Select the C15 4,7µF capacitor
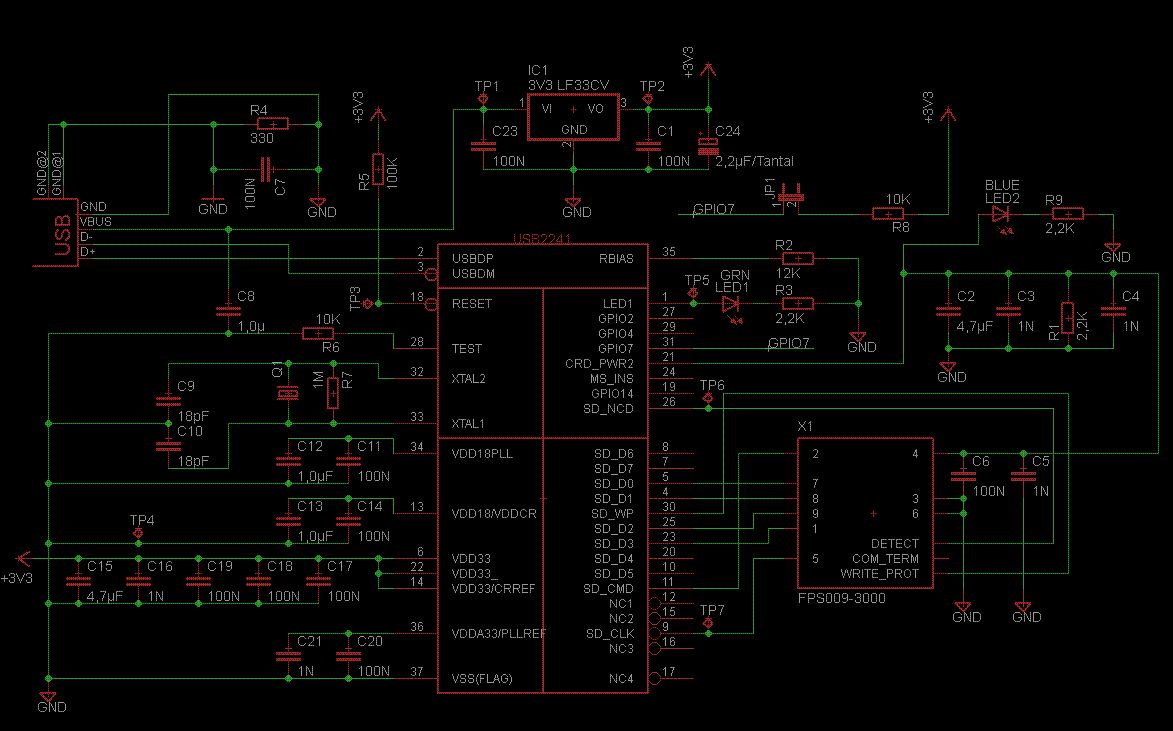This screenshot has height=731, width=1173. [78, 581]
